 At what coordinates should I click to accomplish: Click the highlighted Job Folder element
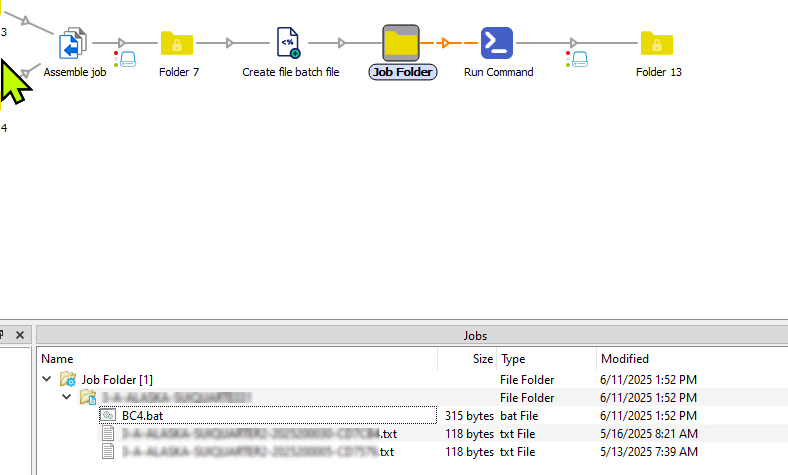402,44
